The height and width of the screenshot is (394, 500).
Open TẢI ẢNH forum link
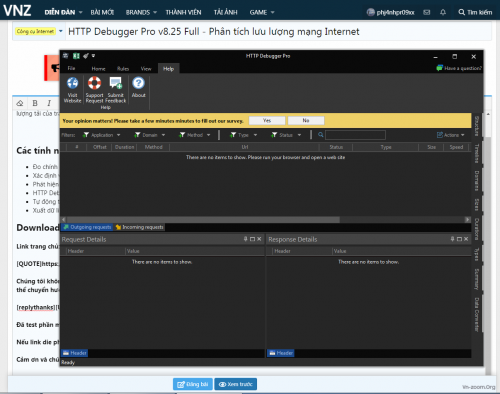226,12
